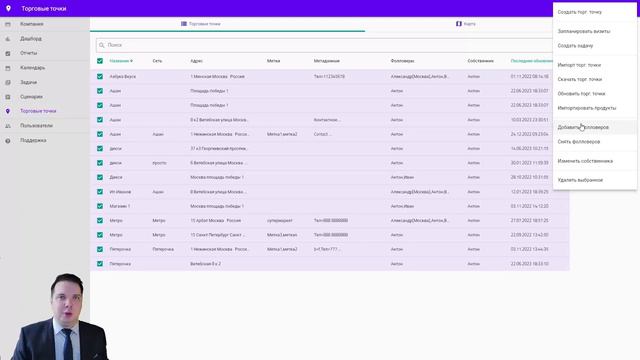Focus the Поиск search field
The image size is (640, 360).
point(324,45)
